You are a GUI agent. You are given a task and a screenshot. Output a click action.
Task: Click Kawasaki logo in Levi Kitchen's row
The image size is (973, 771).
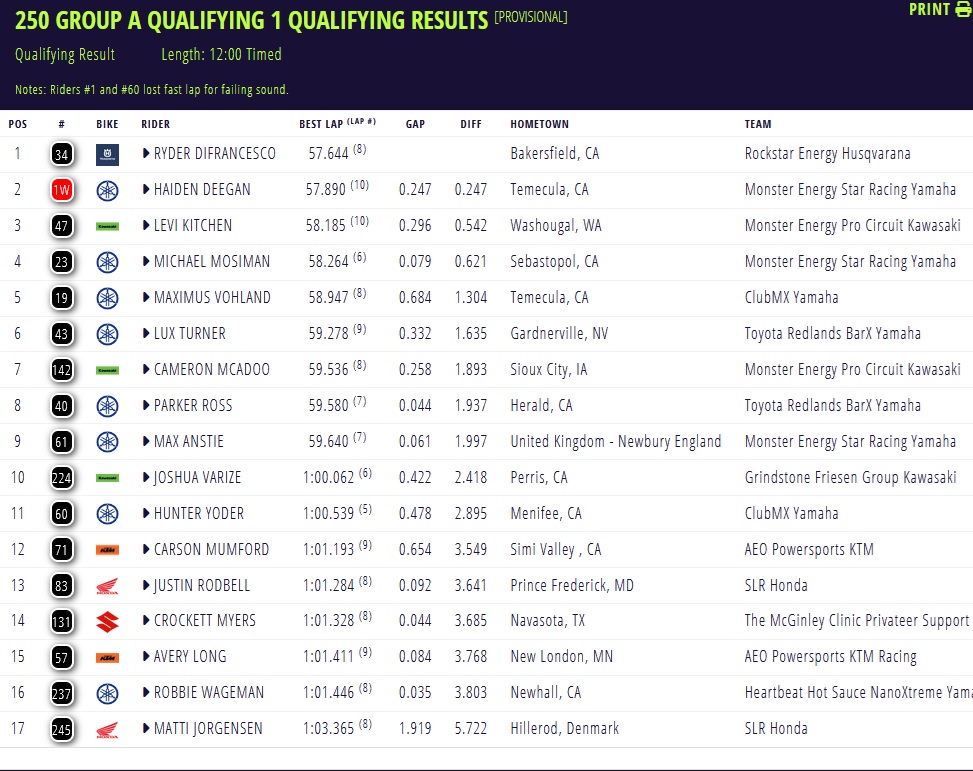107,226
